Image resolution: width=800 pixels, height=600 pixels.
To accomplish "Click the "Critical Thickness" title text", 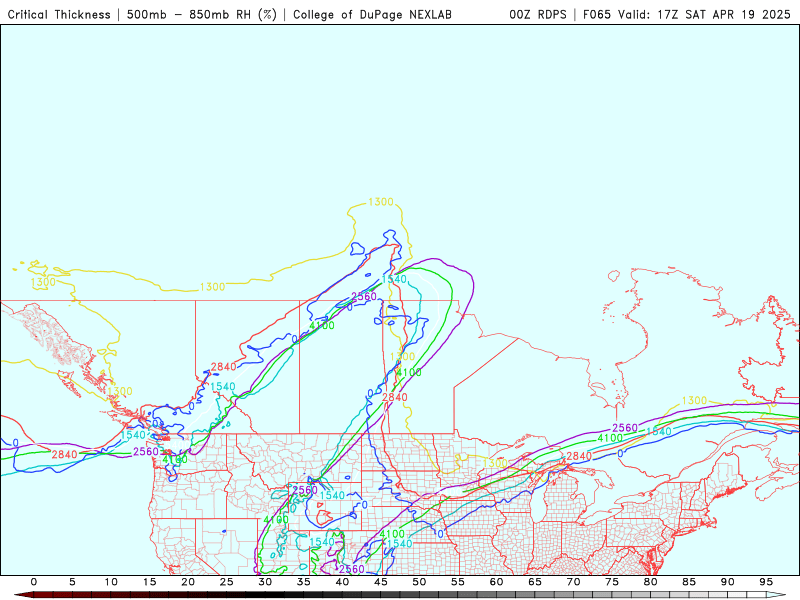I will [x=59, y=14].
